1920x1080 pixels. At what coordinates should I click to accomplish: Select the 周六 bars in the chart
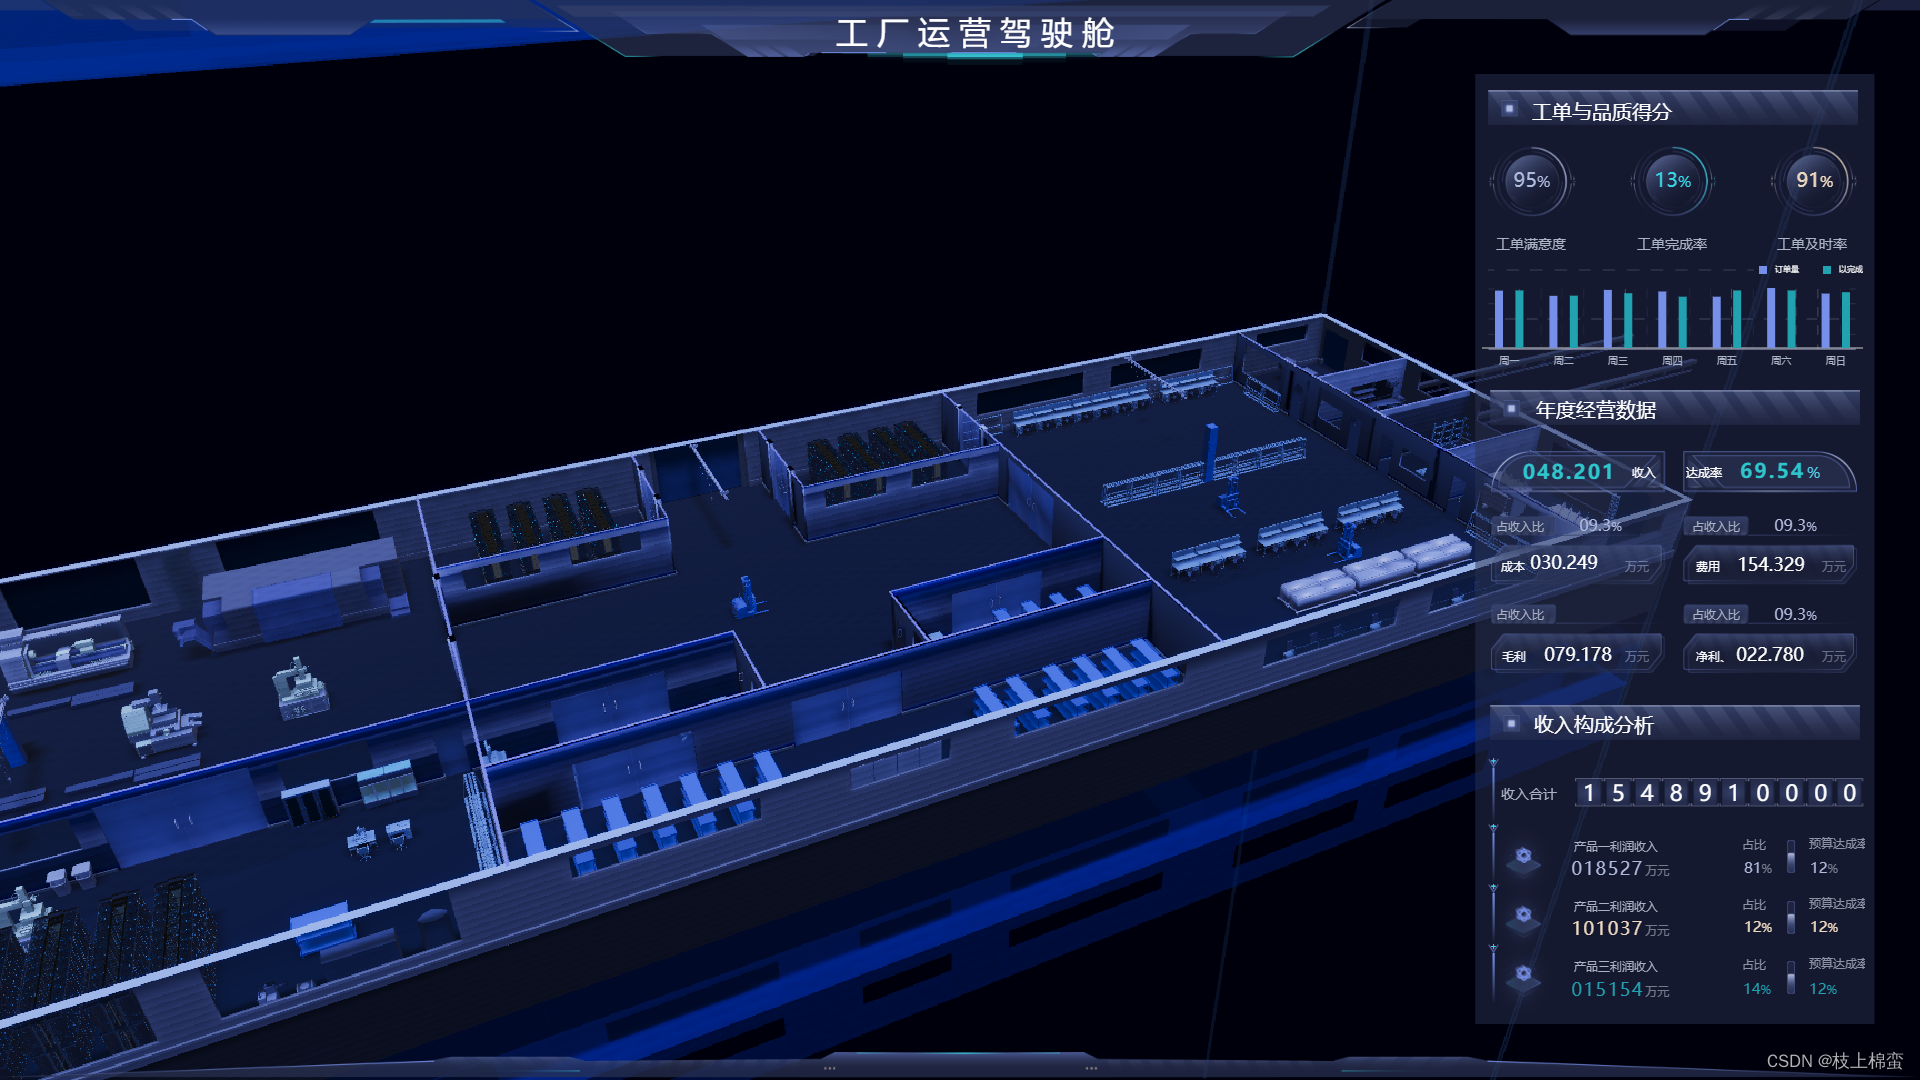pos(1780,318)
